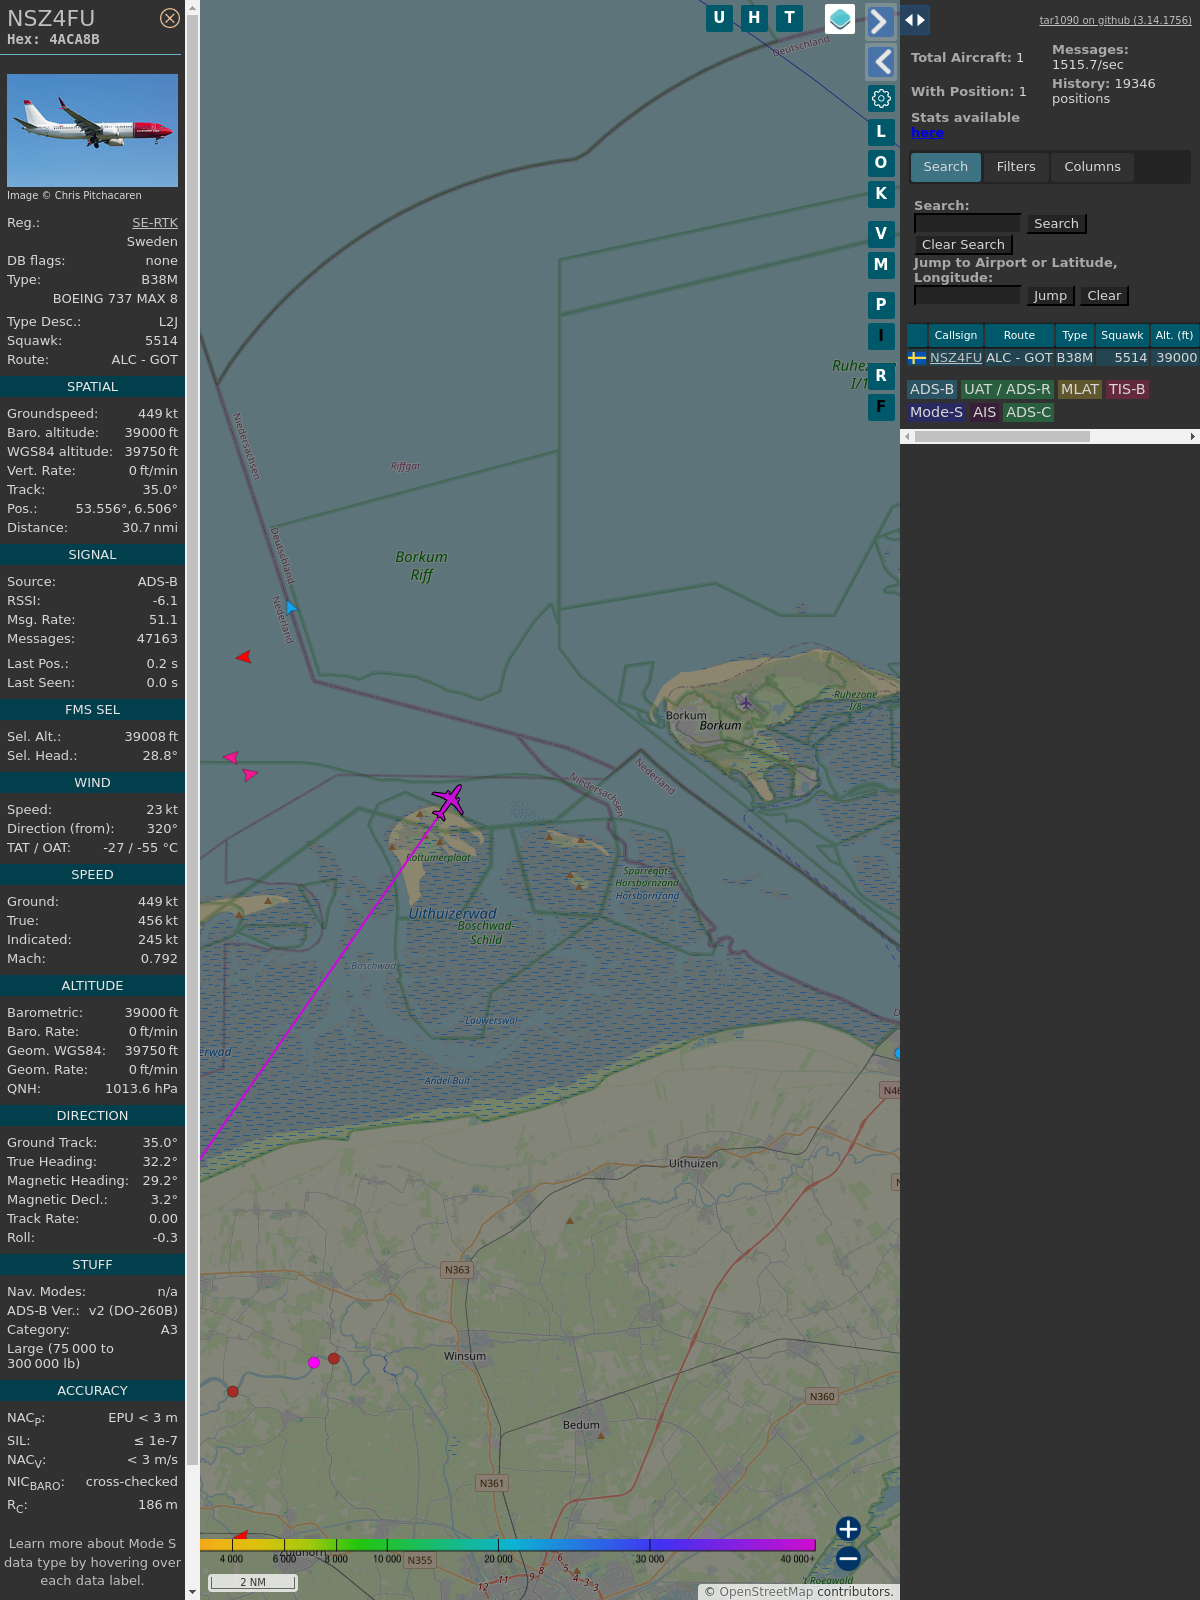Screen dimensions: 1200x1600
Task: Toggle the L map button
Action: (x=881, y=132)
